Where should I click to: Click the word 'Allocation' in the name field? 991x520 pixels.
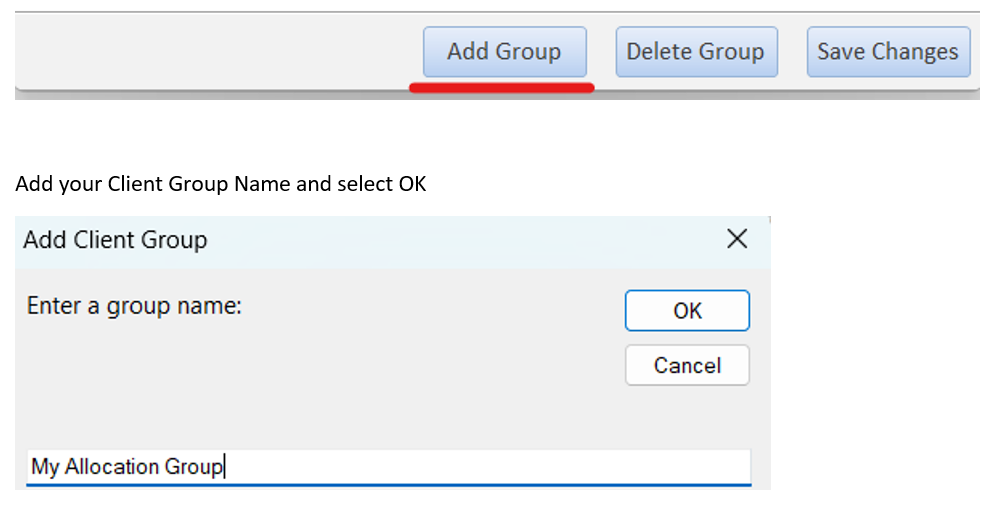coord(112,467)
